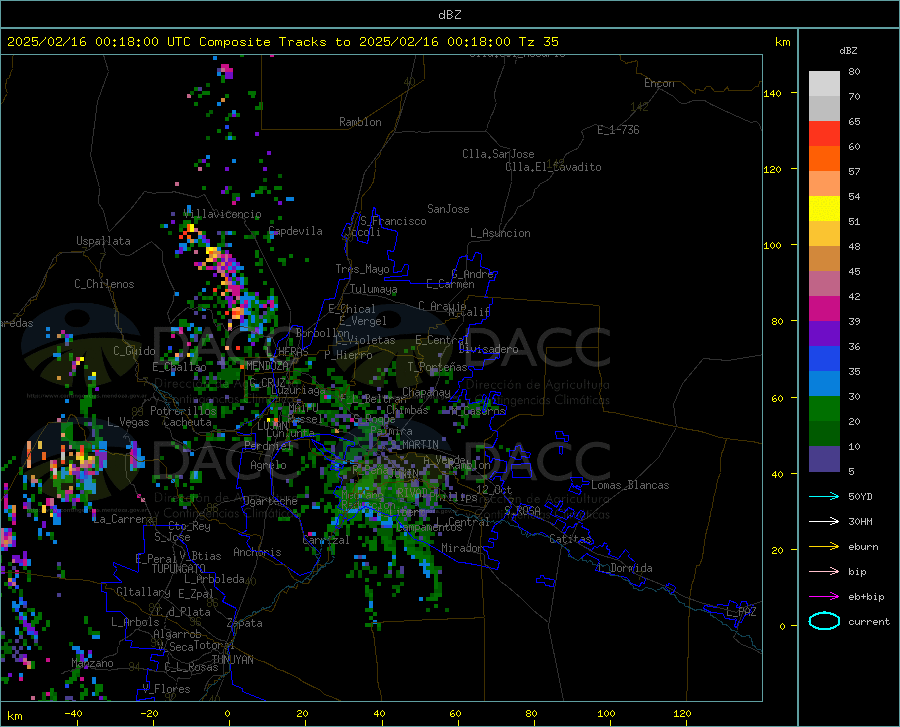Click the 'Clla.El_Cavadito' map label

(x=553, y=167)
